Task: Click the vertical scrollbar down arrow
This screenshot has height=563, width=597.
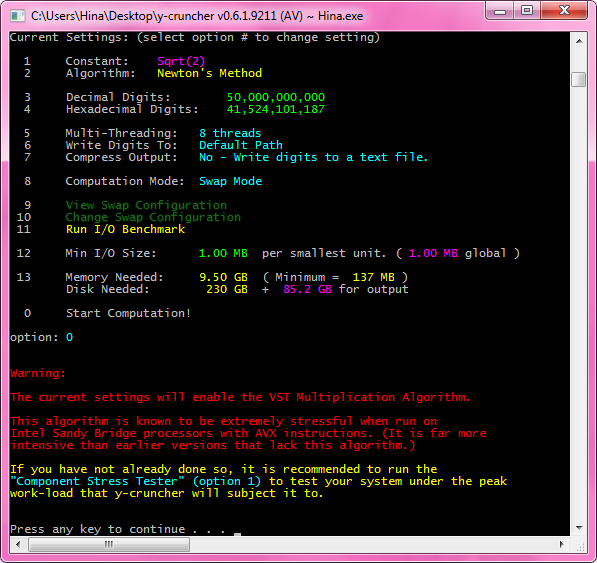Action: pos(579,528)
